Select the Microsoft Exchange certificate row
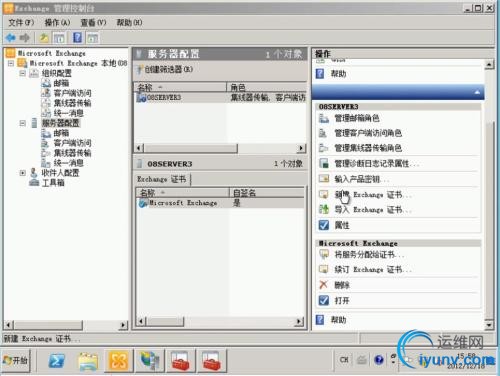The image size is (500, 376). tap(221, 203)
